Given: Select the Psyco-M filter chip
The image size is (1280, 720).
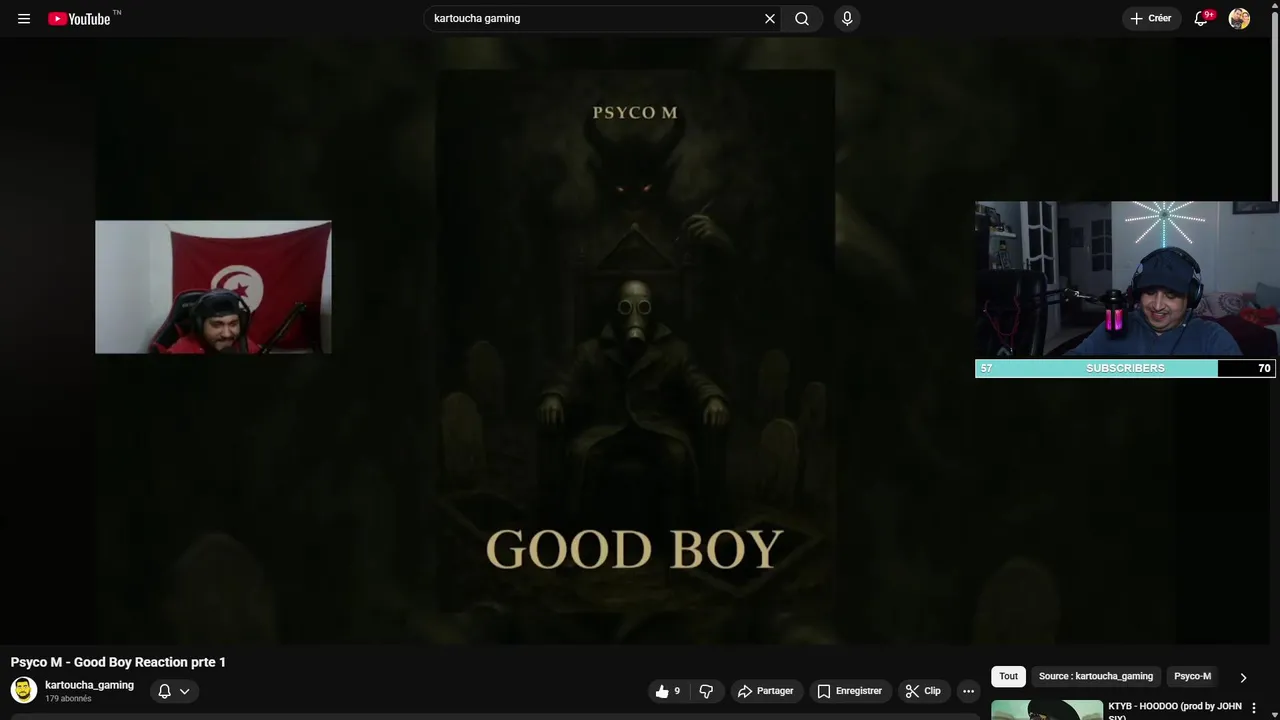Looking at the screenshot, I should (x=1192, y=677).
